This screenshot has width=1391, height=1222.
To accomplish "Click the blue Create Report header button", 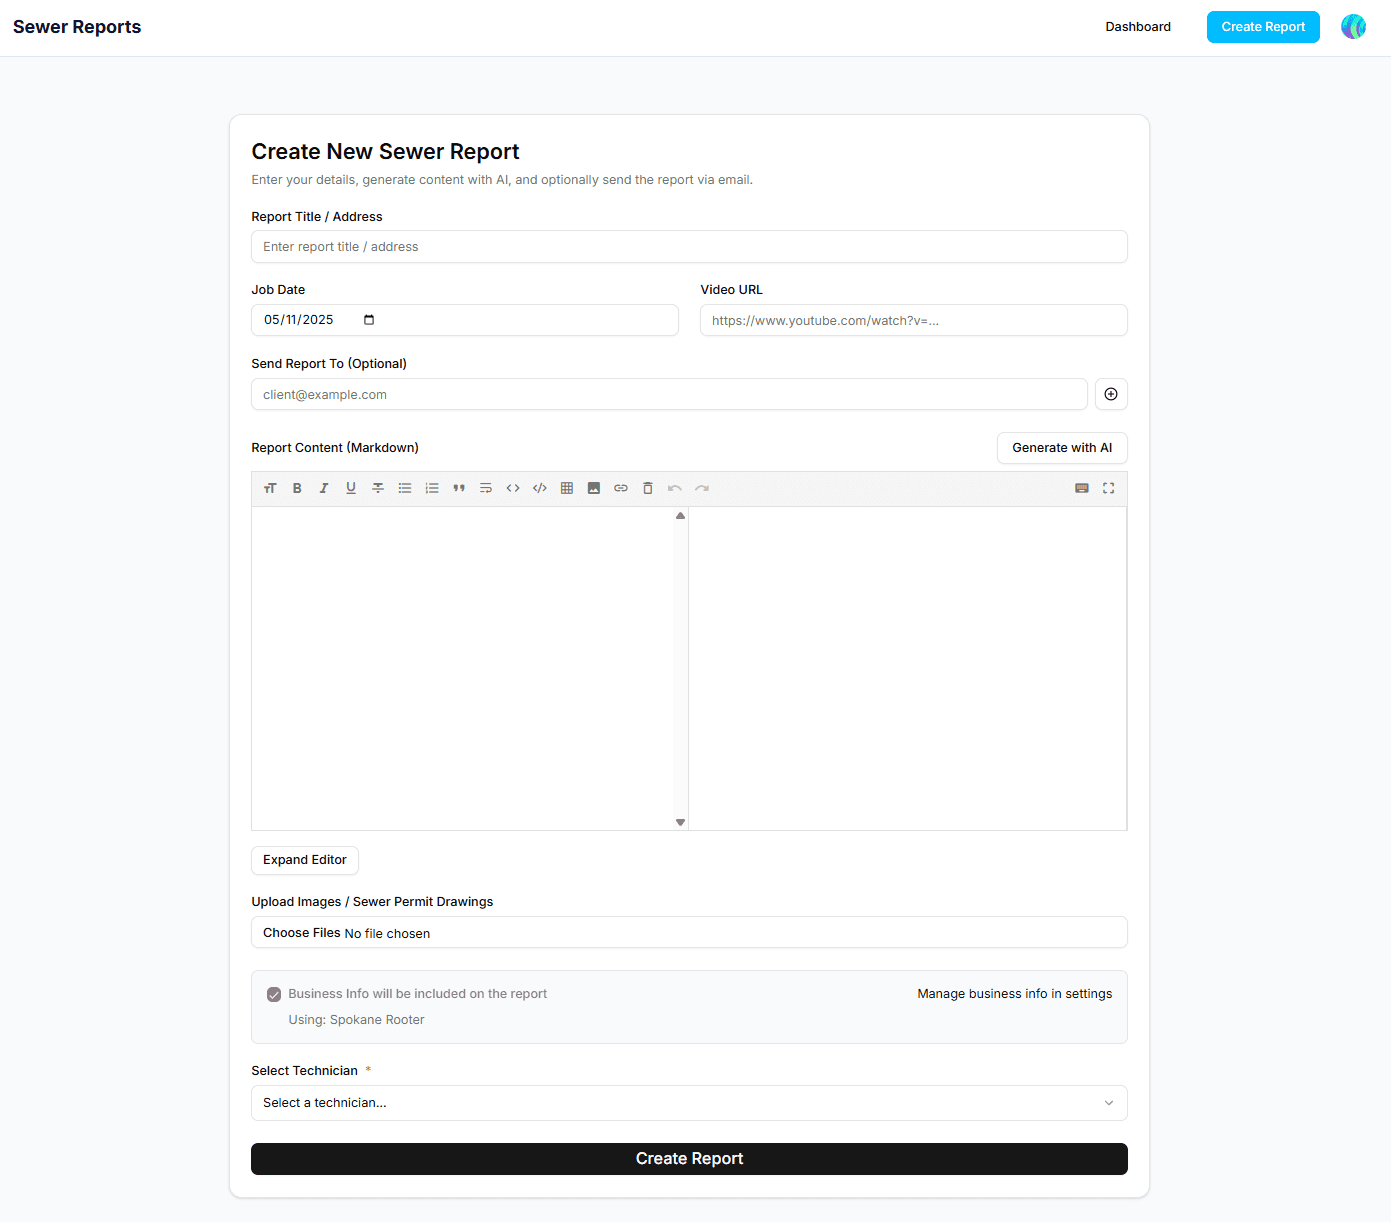I will [x=1263, y=27].
